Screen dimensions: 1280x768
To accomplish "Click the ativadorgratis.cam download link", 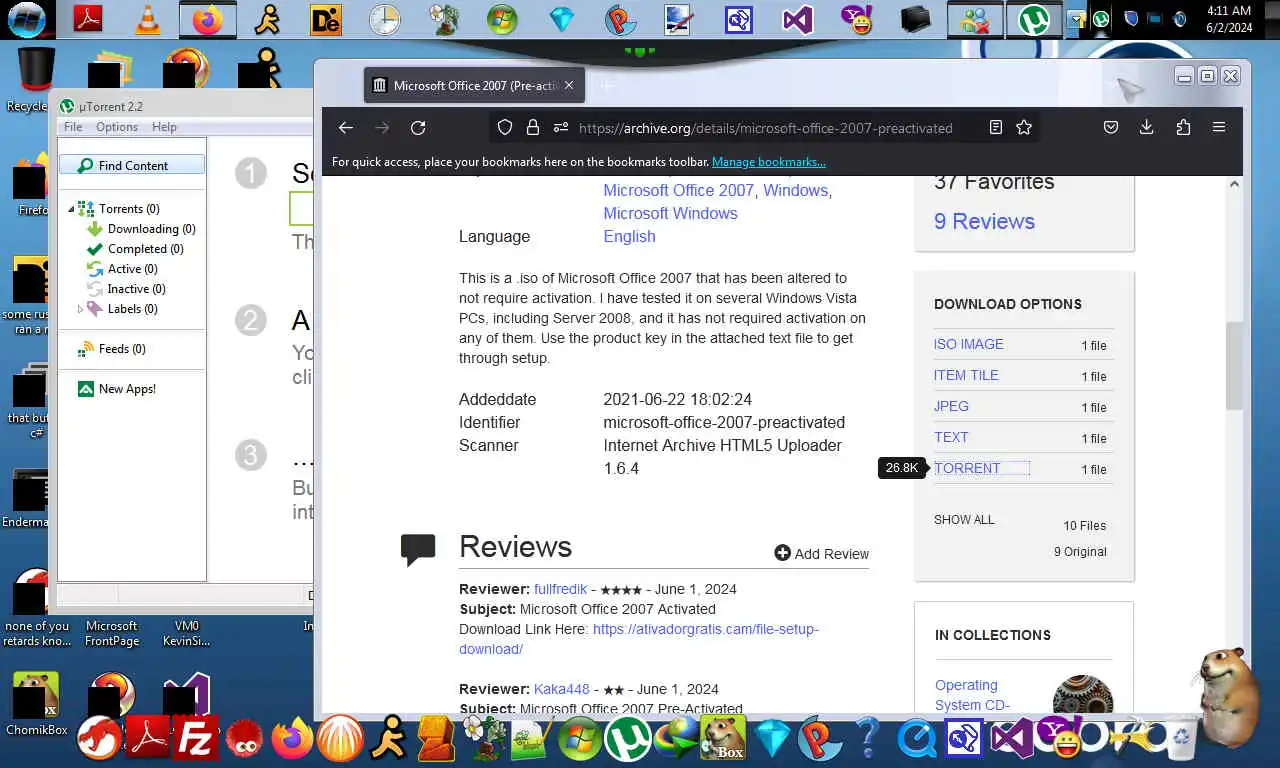I will pyautogui.click(x=639, y=639).
